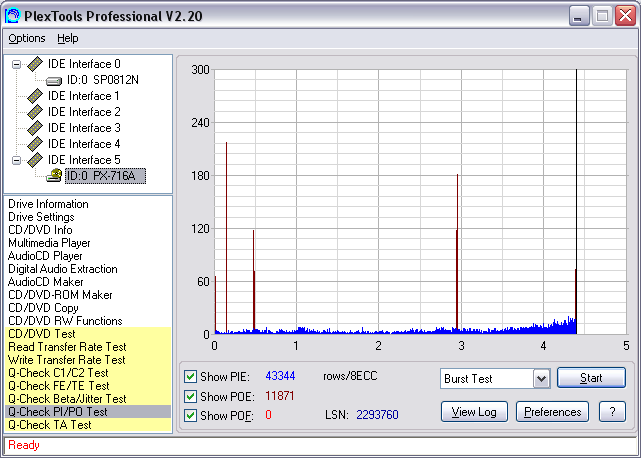
Task: Open Drive Information function
Action: [48, 204]
